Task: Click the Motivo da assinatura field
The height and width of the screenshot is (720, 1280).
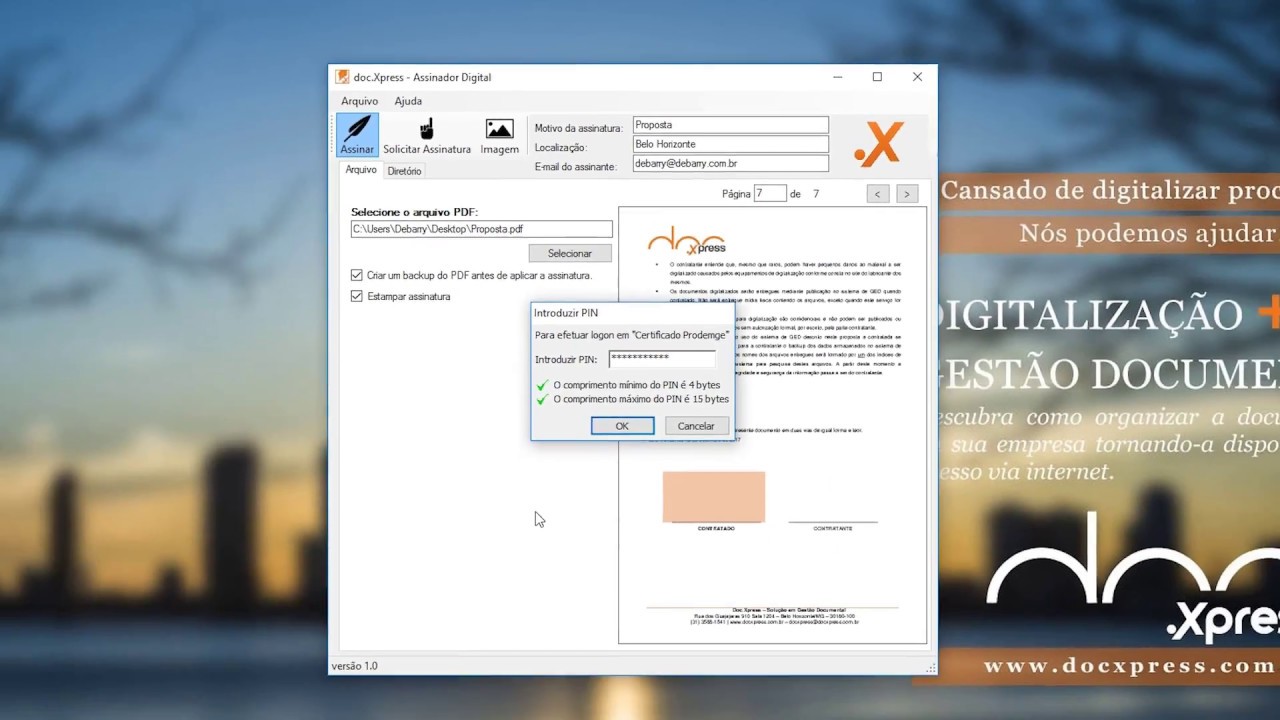Action: point(731,125)
